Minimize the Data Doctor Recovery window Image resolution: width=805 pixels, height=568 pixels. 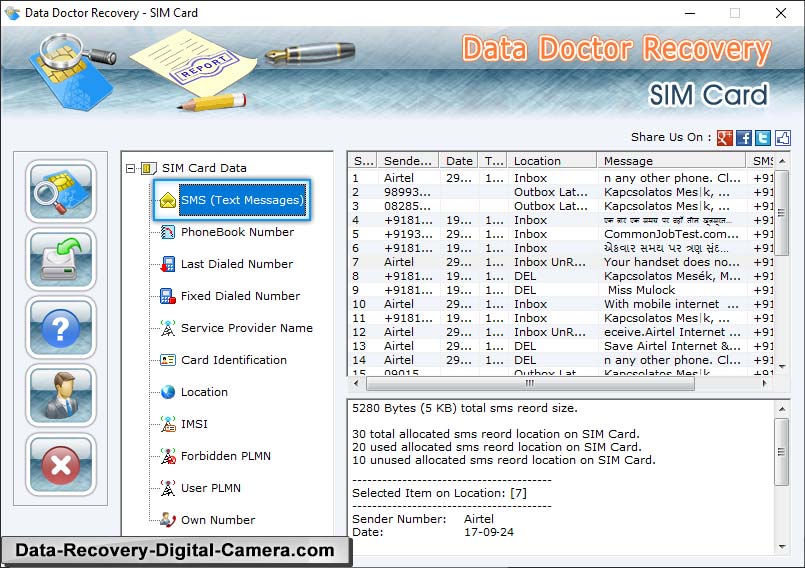690,13
